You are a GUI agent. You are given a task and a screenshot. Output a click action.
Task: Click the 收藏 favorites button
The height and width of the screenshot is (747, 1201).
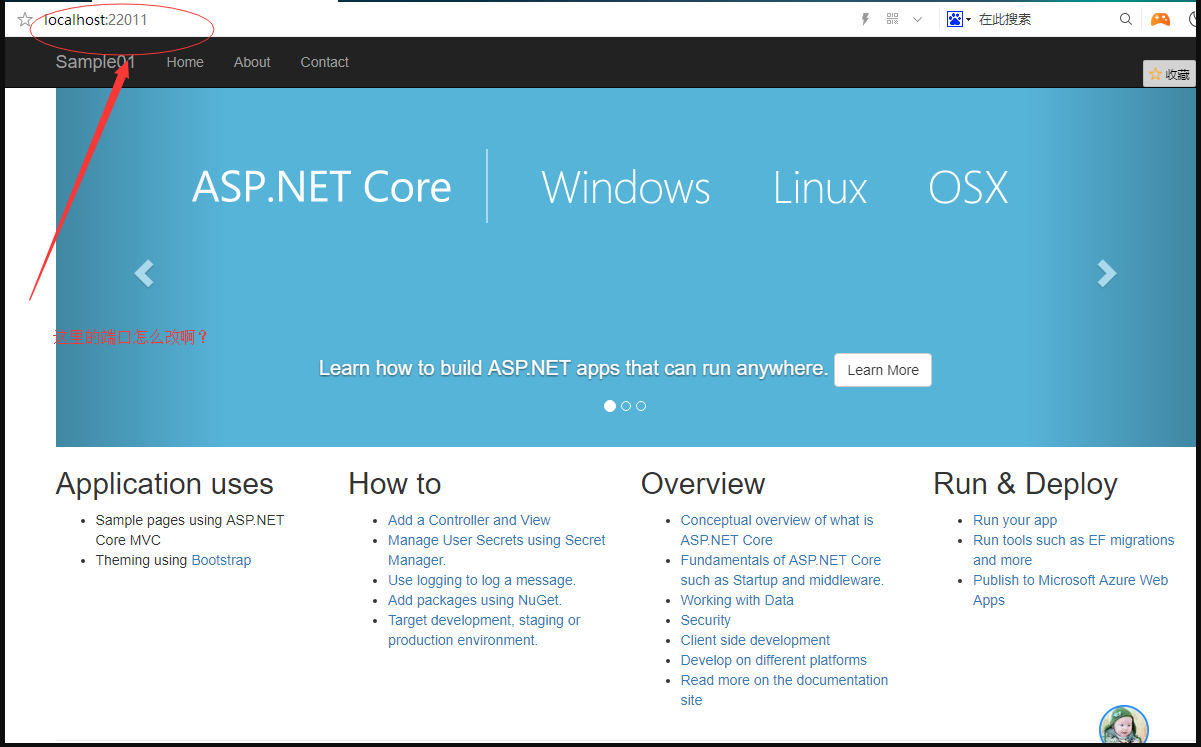coord(1169,74)
